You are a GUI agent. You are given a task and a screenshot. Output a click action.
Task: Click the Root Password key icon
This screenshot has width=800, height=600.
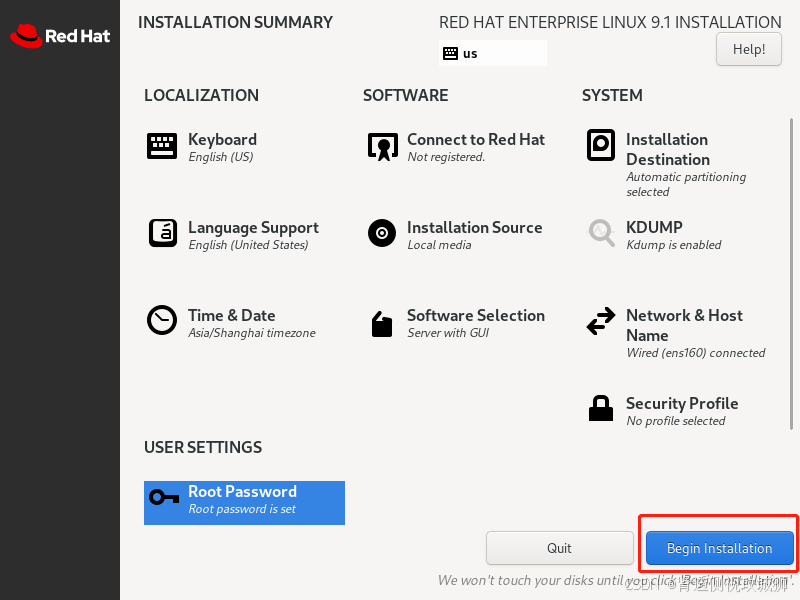[164, 497]
